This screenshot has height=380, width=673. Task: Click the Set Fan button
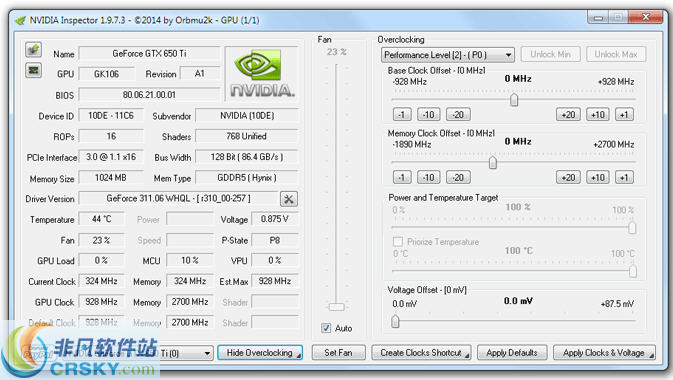(x=338, y=353)
